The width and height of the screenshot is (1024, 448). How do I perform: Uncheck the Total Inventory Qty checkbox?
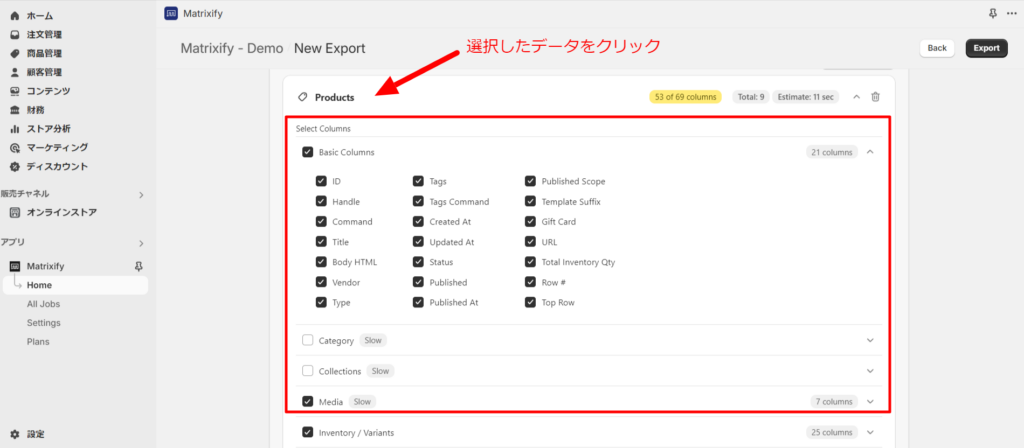(x=530, y=262)
